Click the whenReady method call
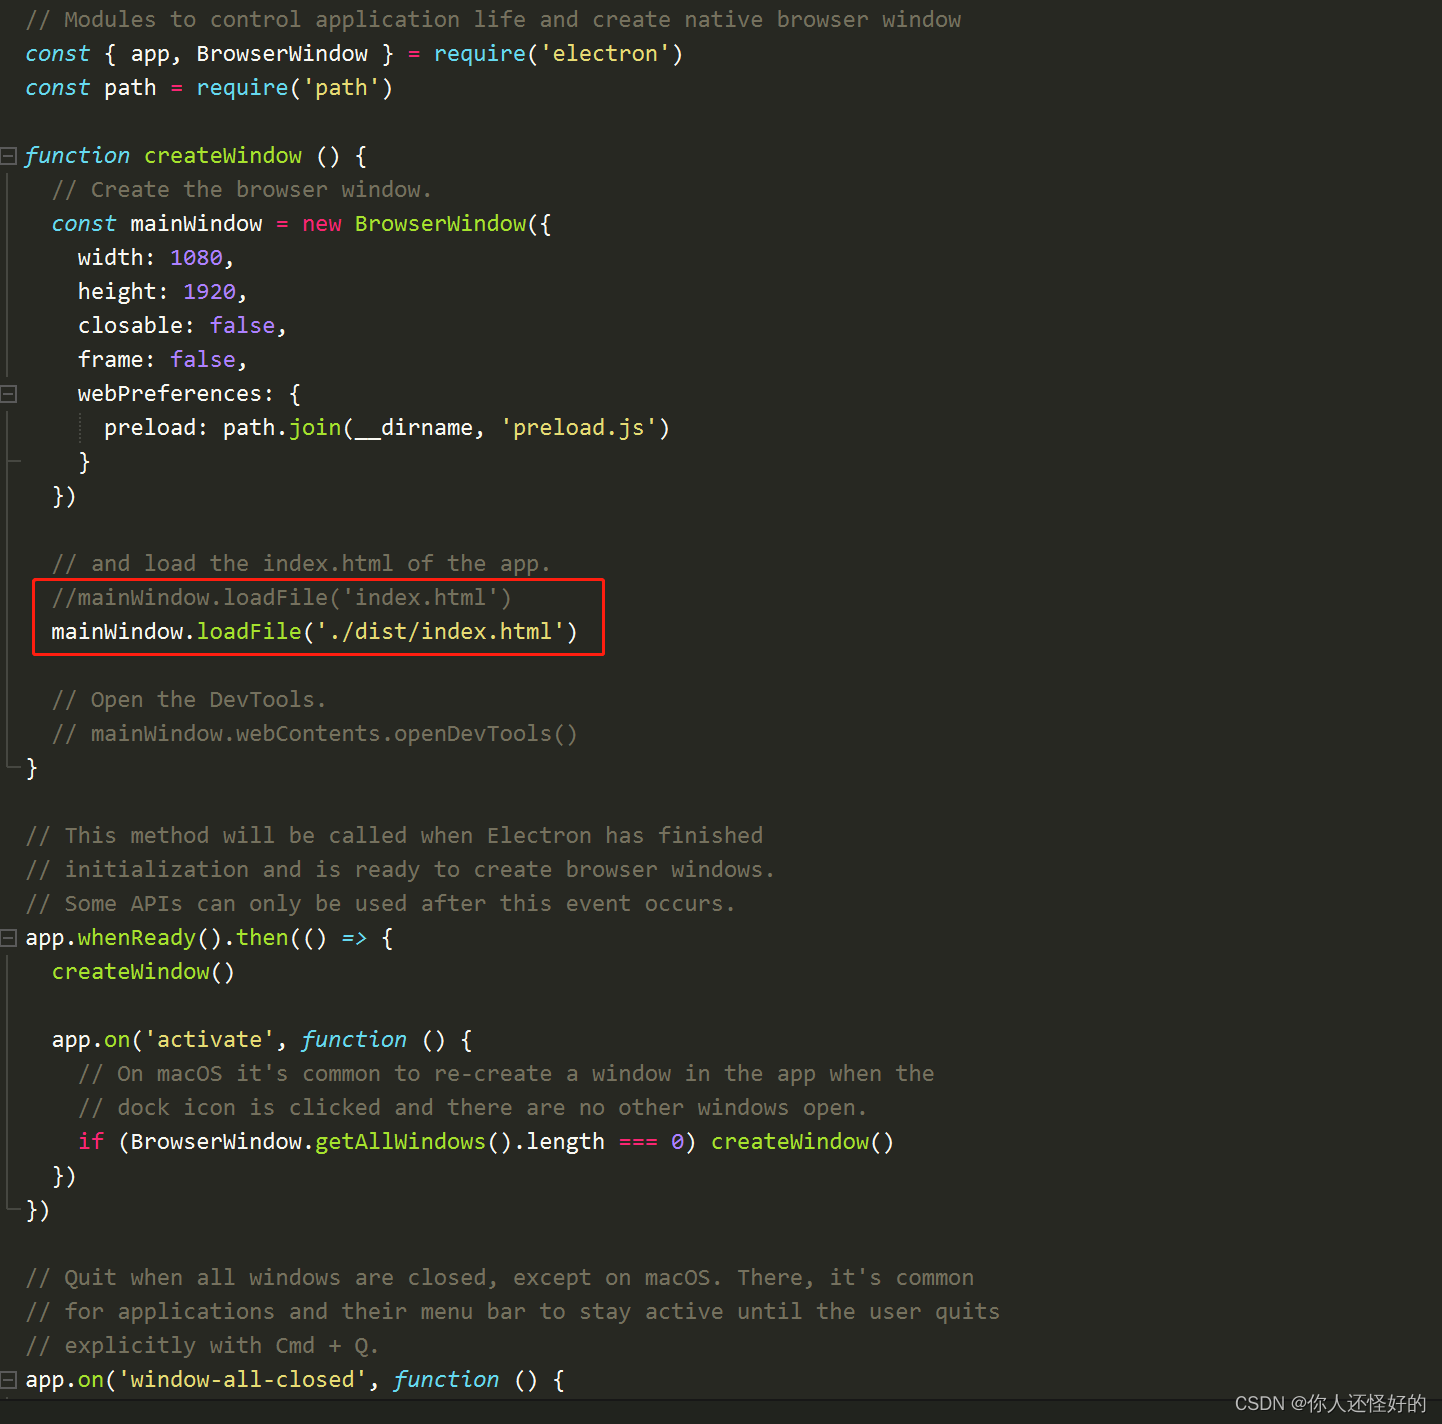This screenshot has height=1424, width=1442. point(137,938)
